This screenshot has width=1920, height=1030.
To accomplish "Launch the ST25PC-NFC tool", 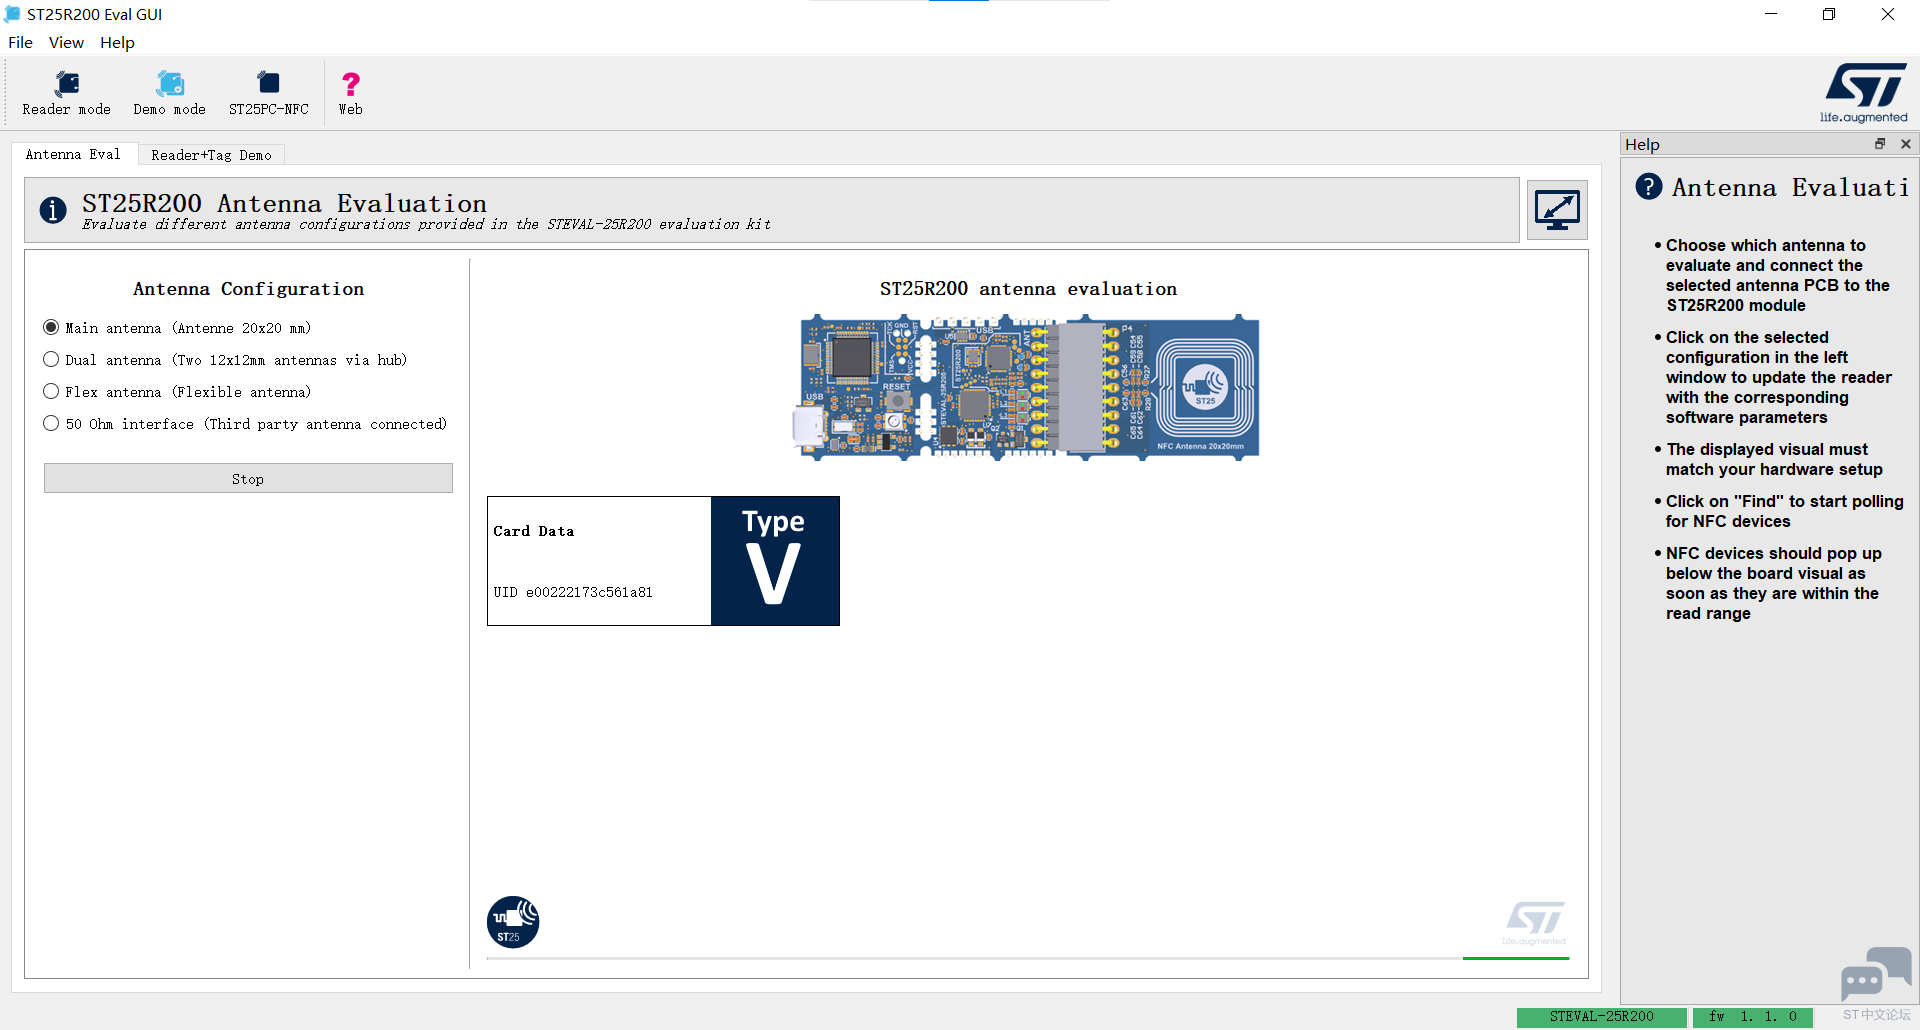I will [269, 93].
